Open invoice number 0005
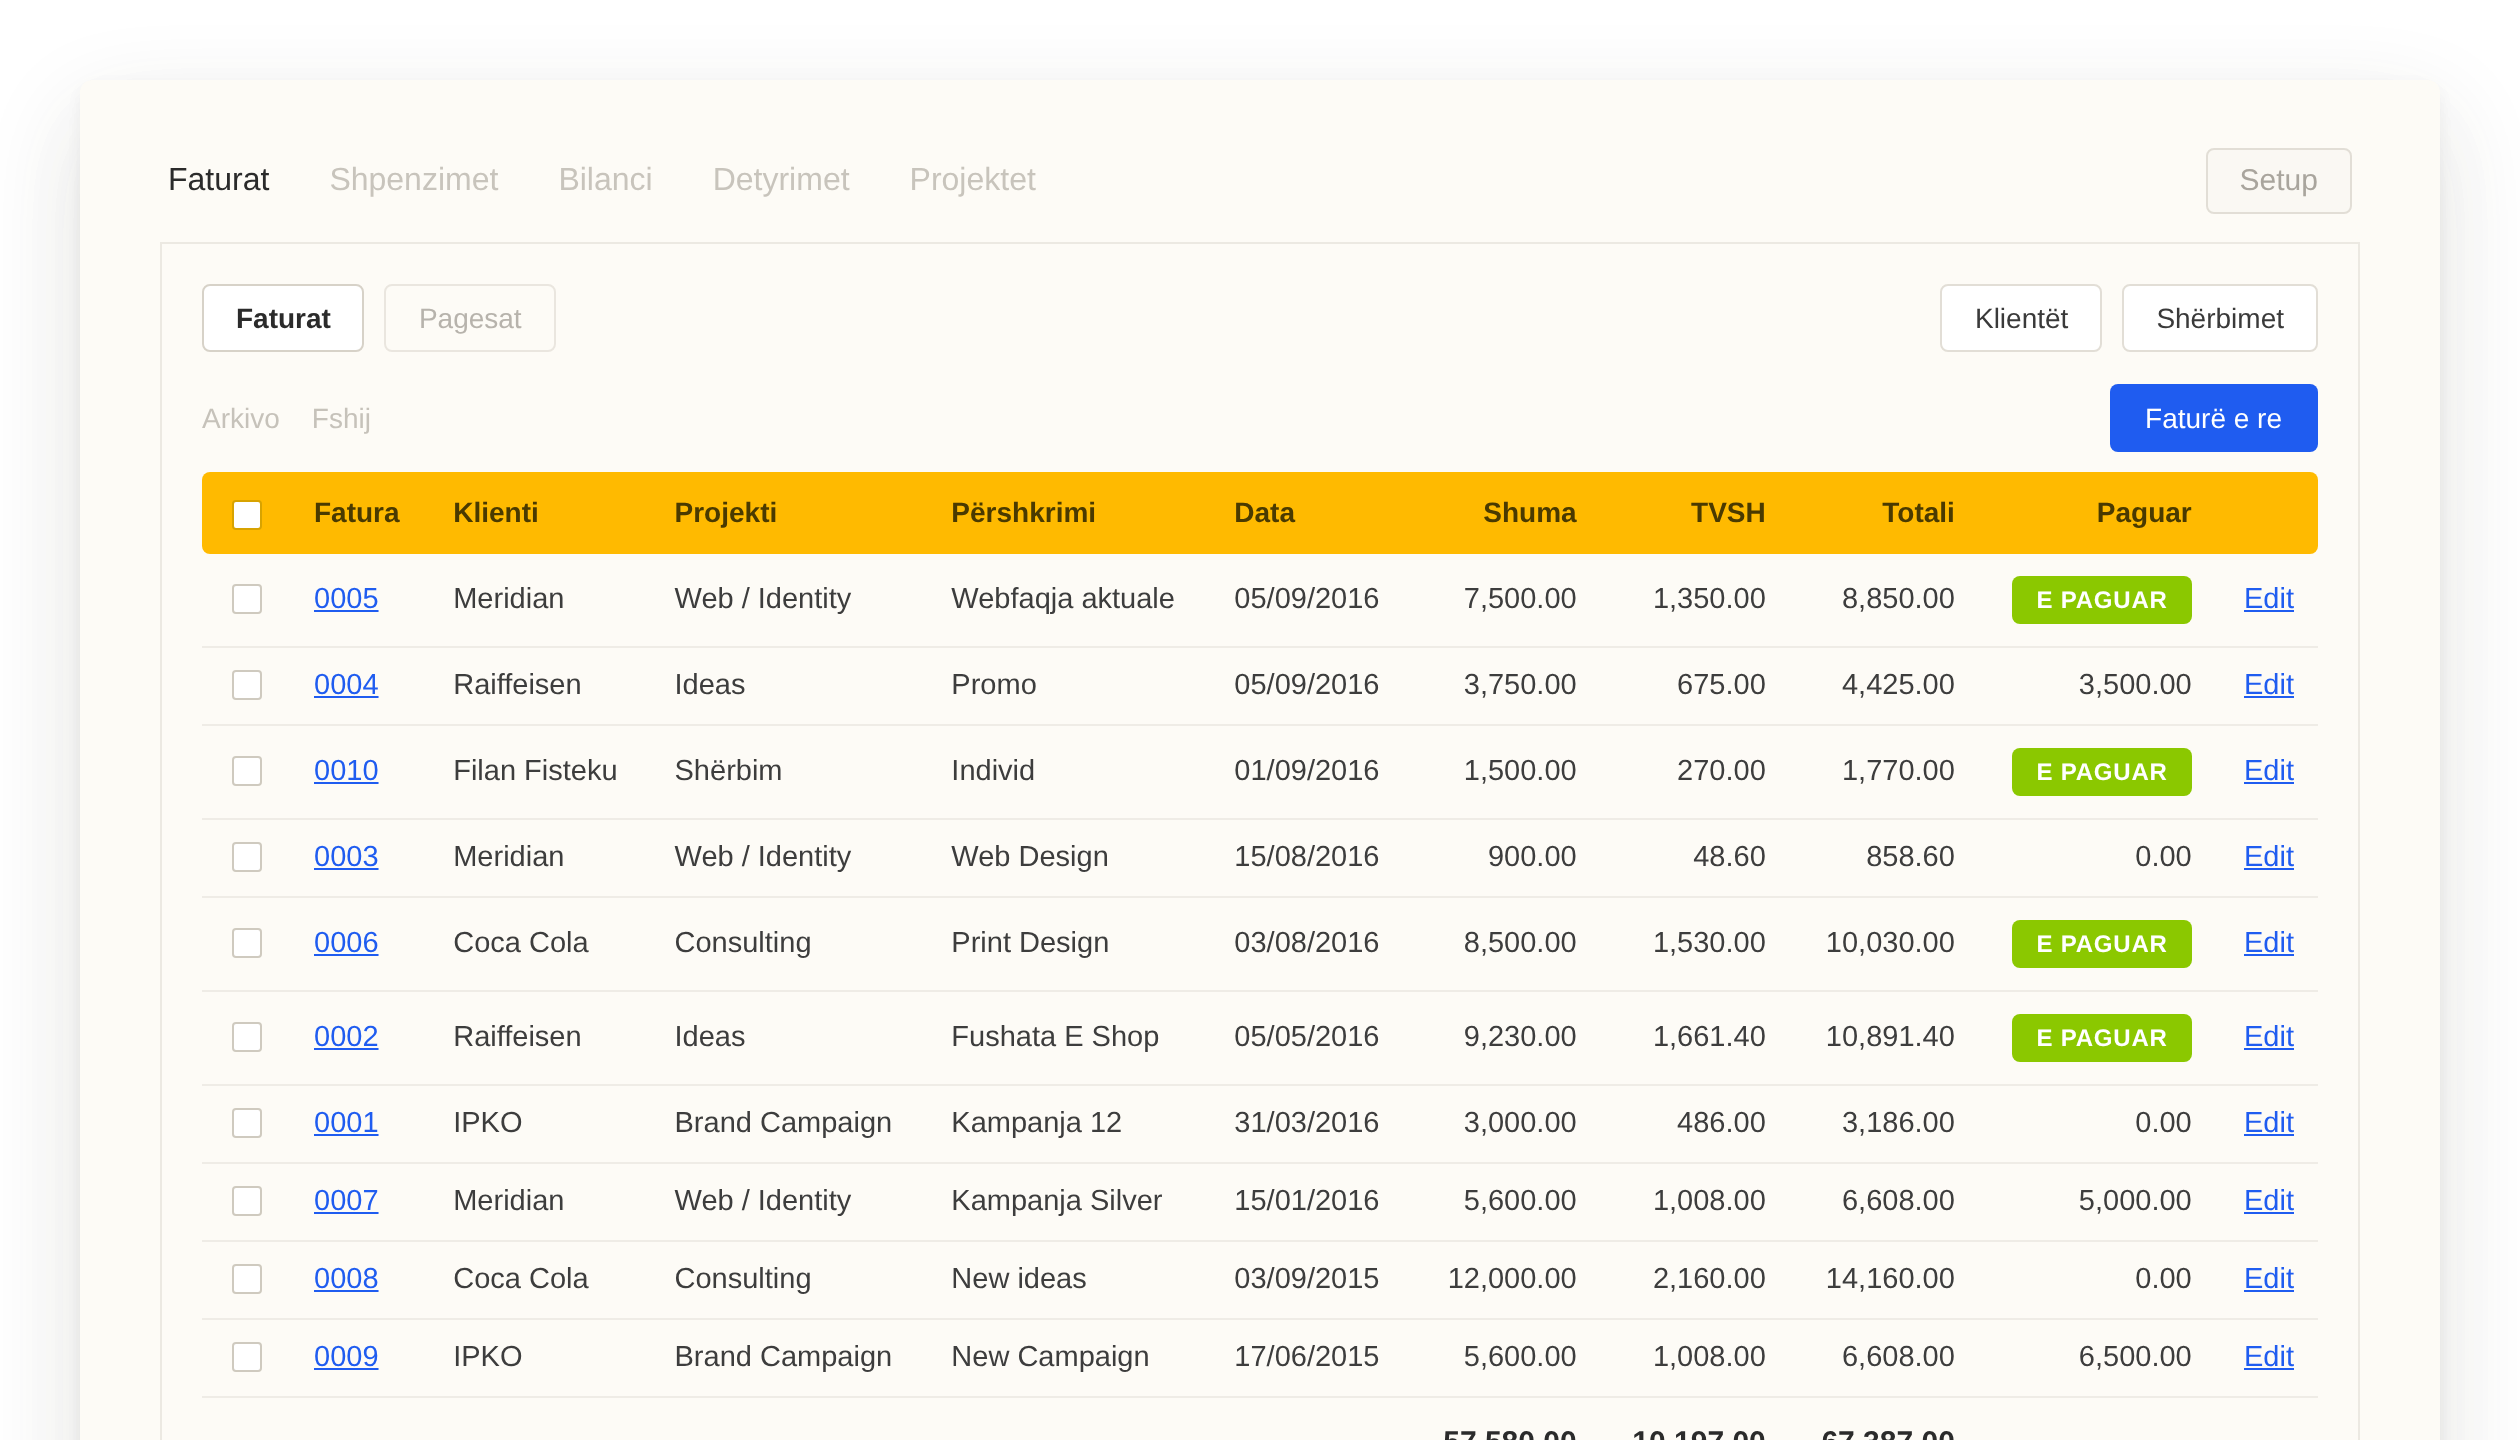Image resolution: width=2520 pixels, height=1440 pixels. pyautogui.click(x=346, y=598)
